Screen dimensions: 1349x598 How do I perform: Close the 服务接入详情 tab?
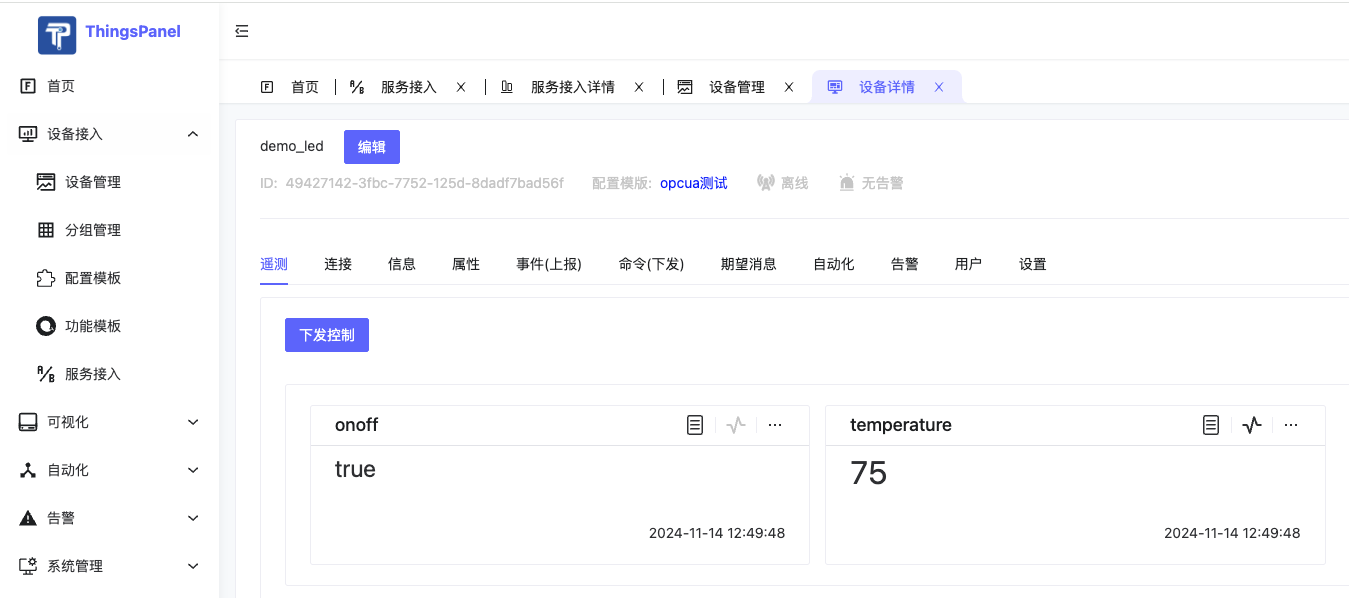[x=639, y=87]
